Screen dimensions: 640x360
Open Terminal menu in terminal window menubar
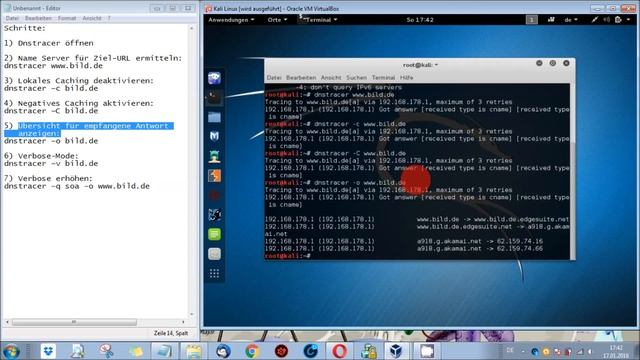pyautogui.click(x=383, y=78)
